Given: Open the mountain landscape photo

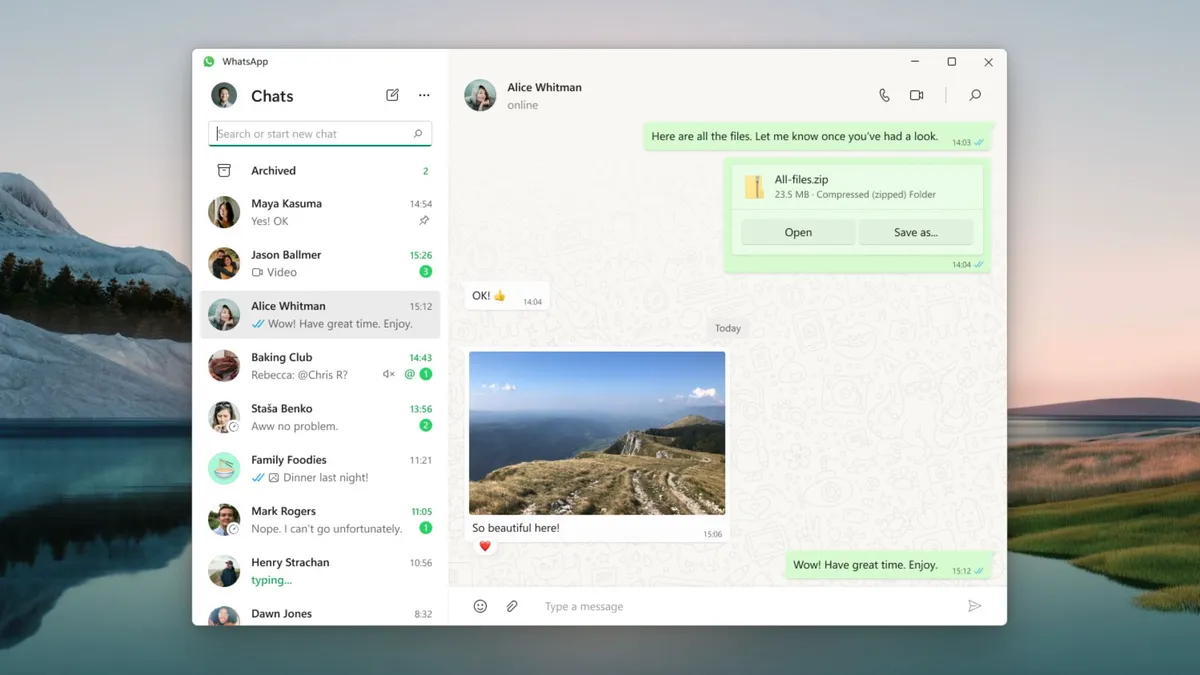Looking at the screenshot, I should (x=597, y=432).
